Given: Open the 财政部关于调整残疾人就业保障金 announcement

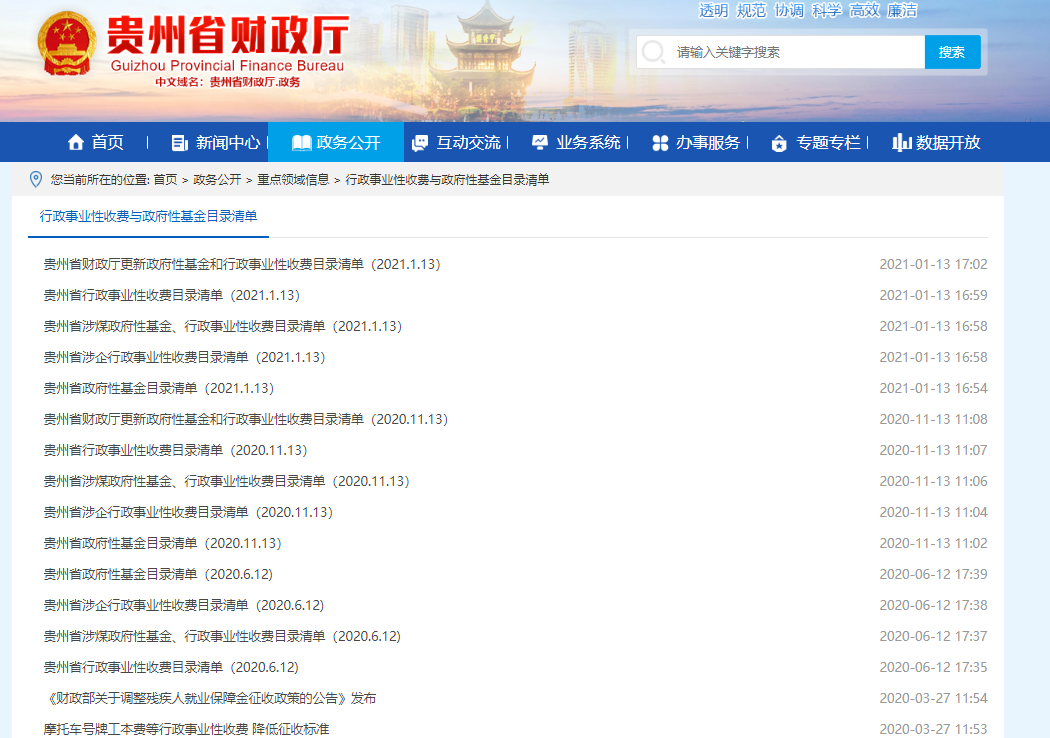Looking at the screenshot, I should pos(210,698).
